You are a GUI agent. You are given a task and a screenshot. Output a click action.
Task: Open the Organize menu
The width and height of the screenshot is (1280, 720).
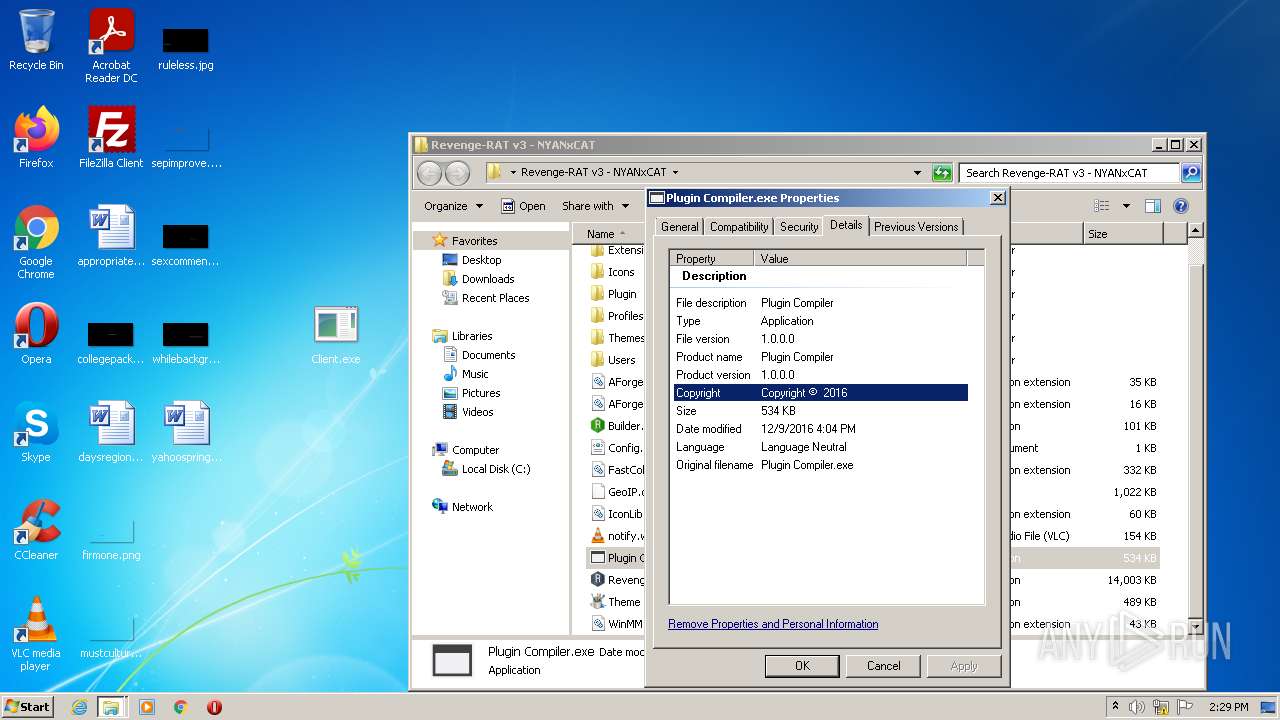453,206
